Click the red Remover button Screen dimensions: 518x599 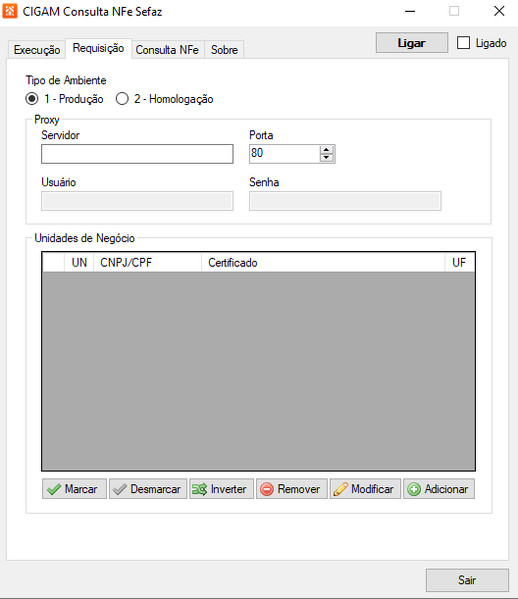(x=291, y=489)
